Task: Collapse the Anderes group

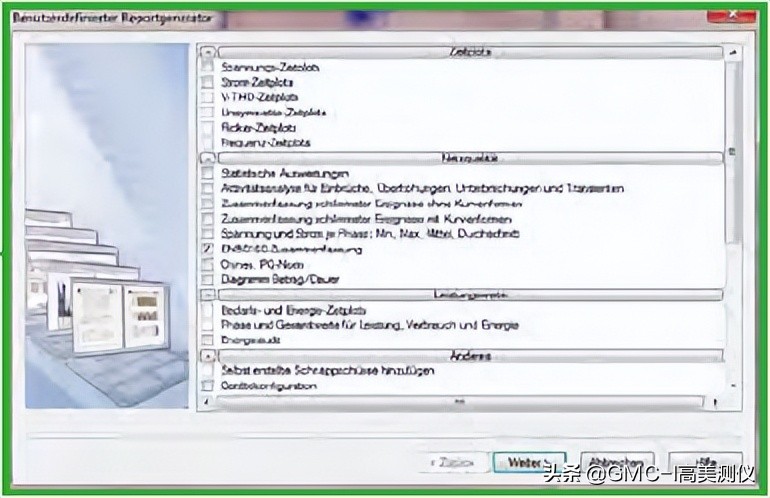Action: tap(208, 356)
